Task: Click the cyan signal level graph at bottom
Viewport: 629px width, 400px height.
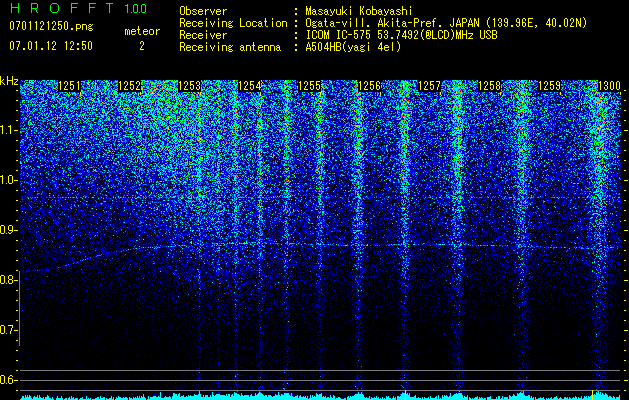Action: pos(321,397)
